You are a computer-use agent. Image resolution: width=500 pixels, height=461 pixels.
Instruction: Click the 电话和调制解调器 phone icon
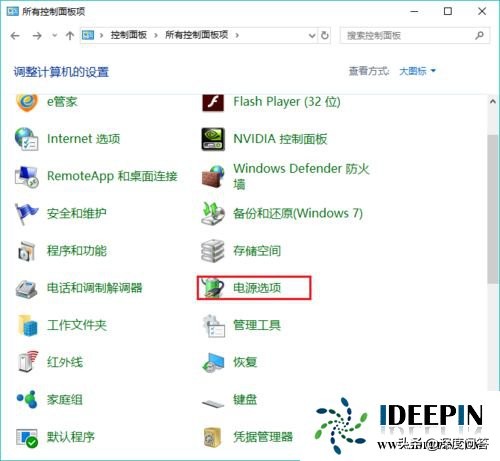(x=27, y=288)
